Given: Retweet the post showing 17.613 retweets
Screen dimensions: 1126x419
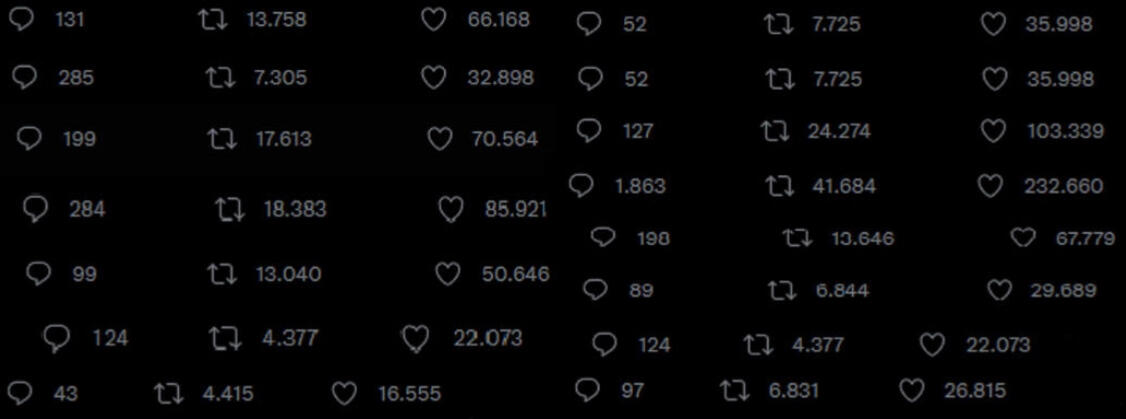Looking at the screenshot, I should point(221,139).
